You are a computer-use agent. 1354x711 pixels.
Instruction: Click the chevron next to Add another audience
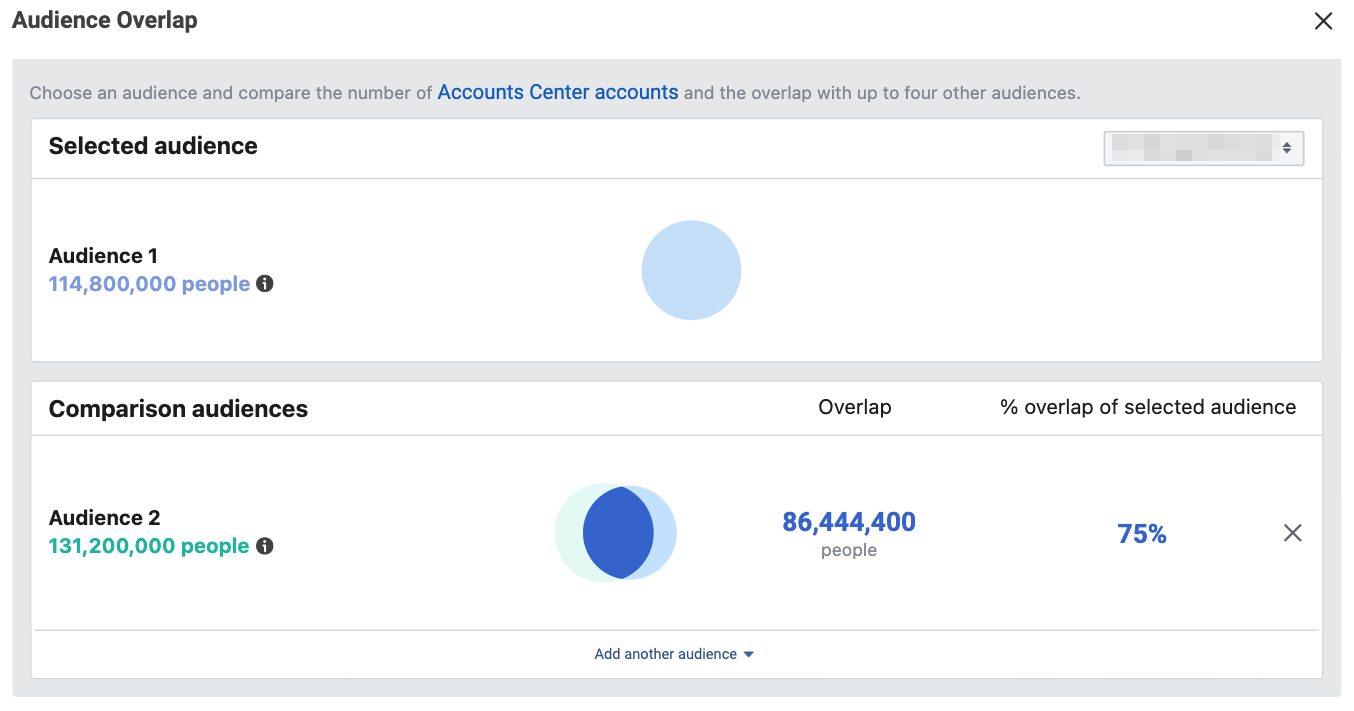point(748,654)
